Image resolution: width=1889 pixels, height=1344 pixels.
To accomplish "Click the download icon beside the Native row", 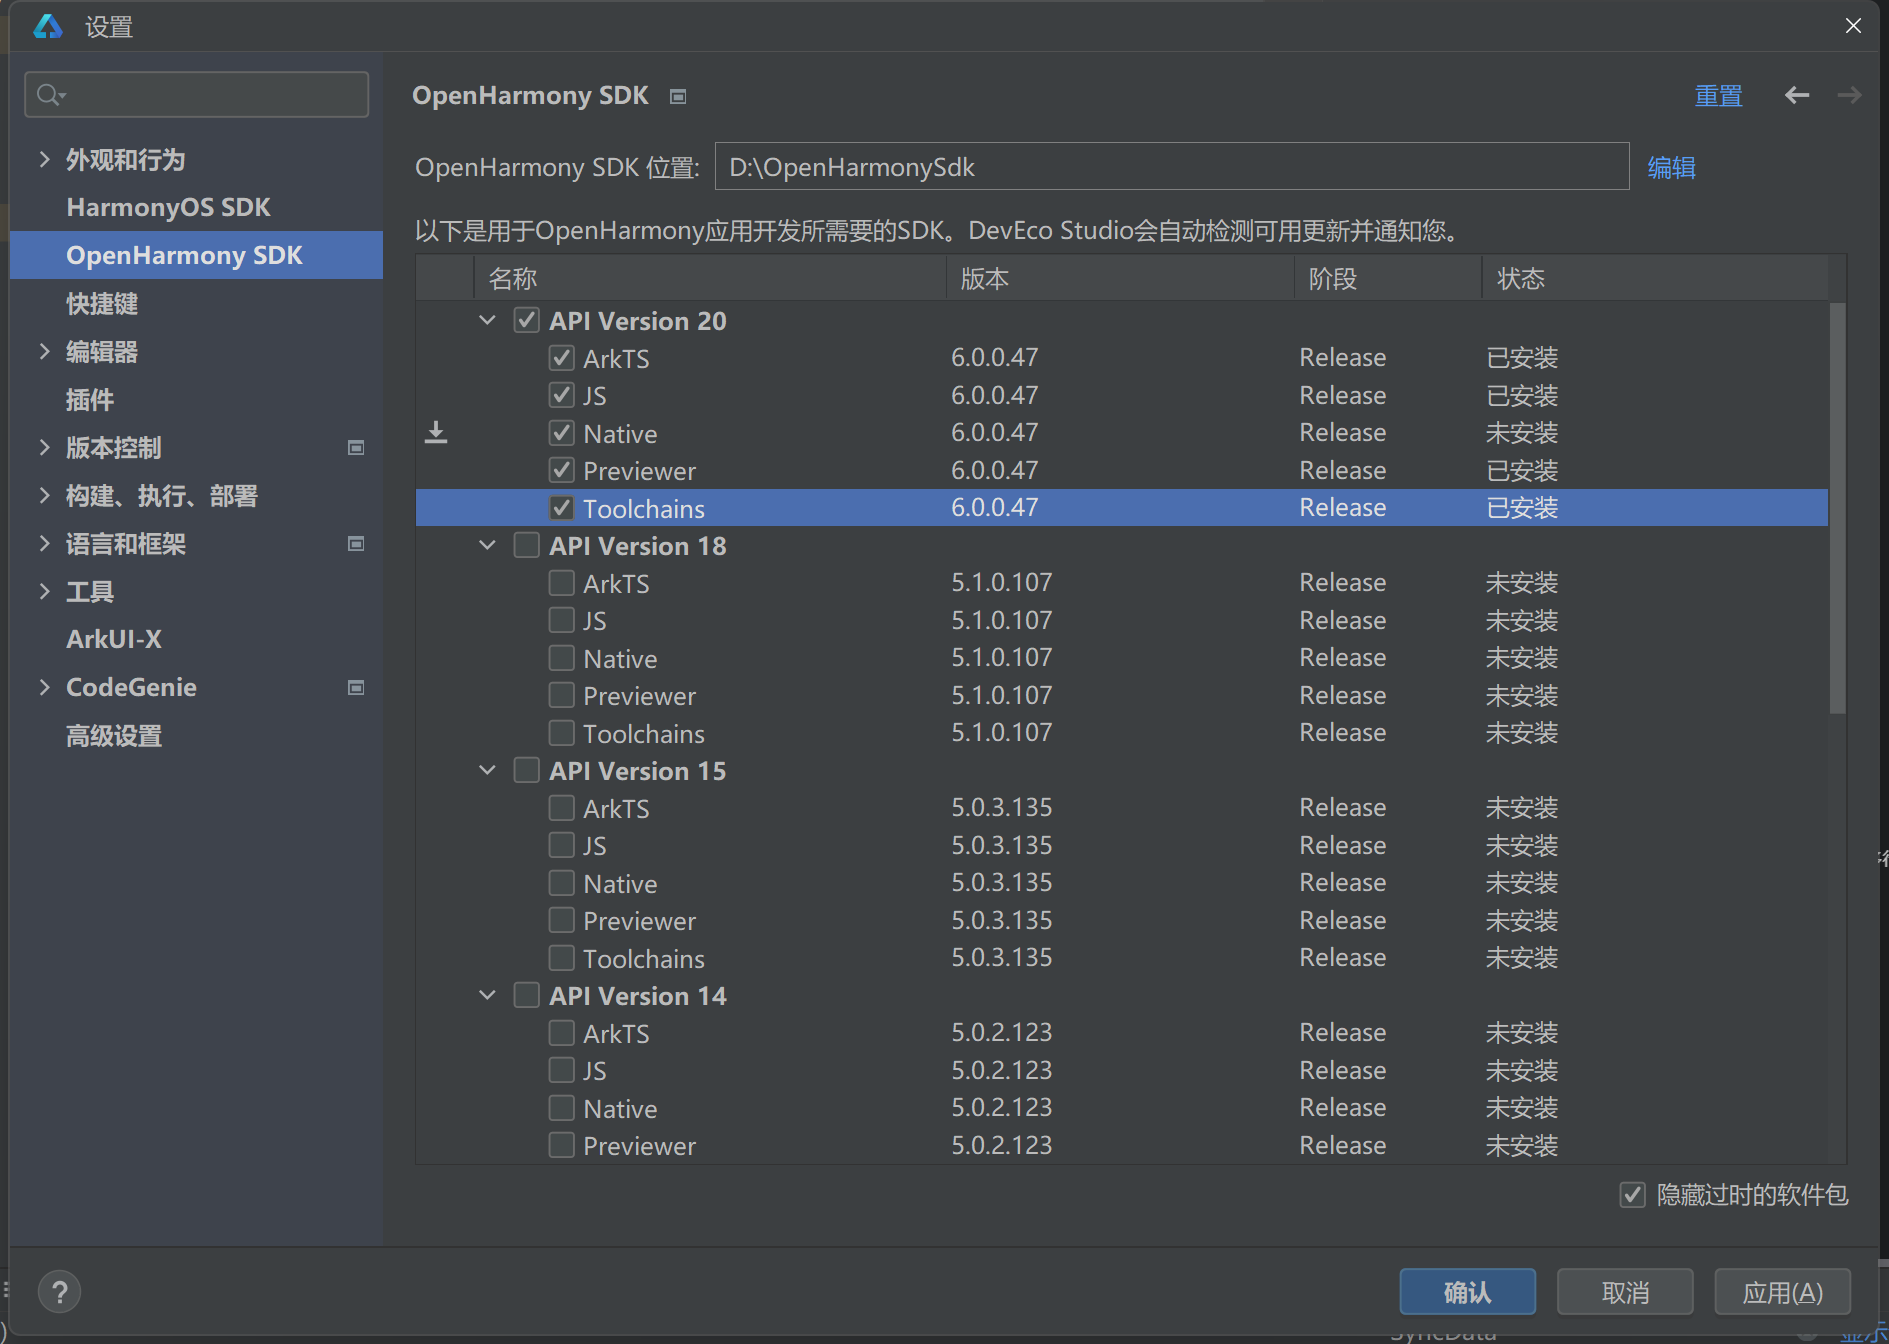I will point(436,432).
